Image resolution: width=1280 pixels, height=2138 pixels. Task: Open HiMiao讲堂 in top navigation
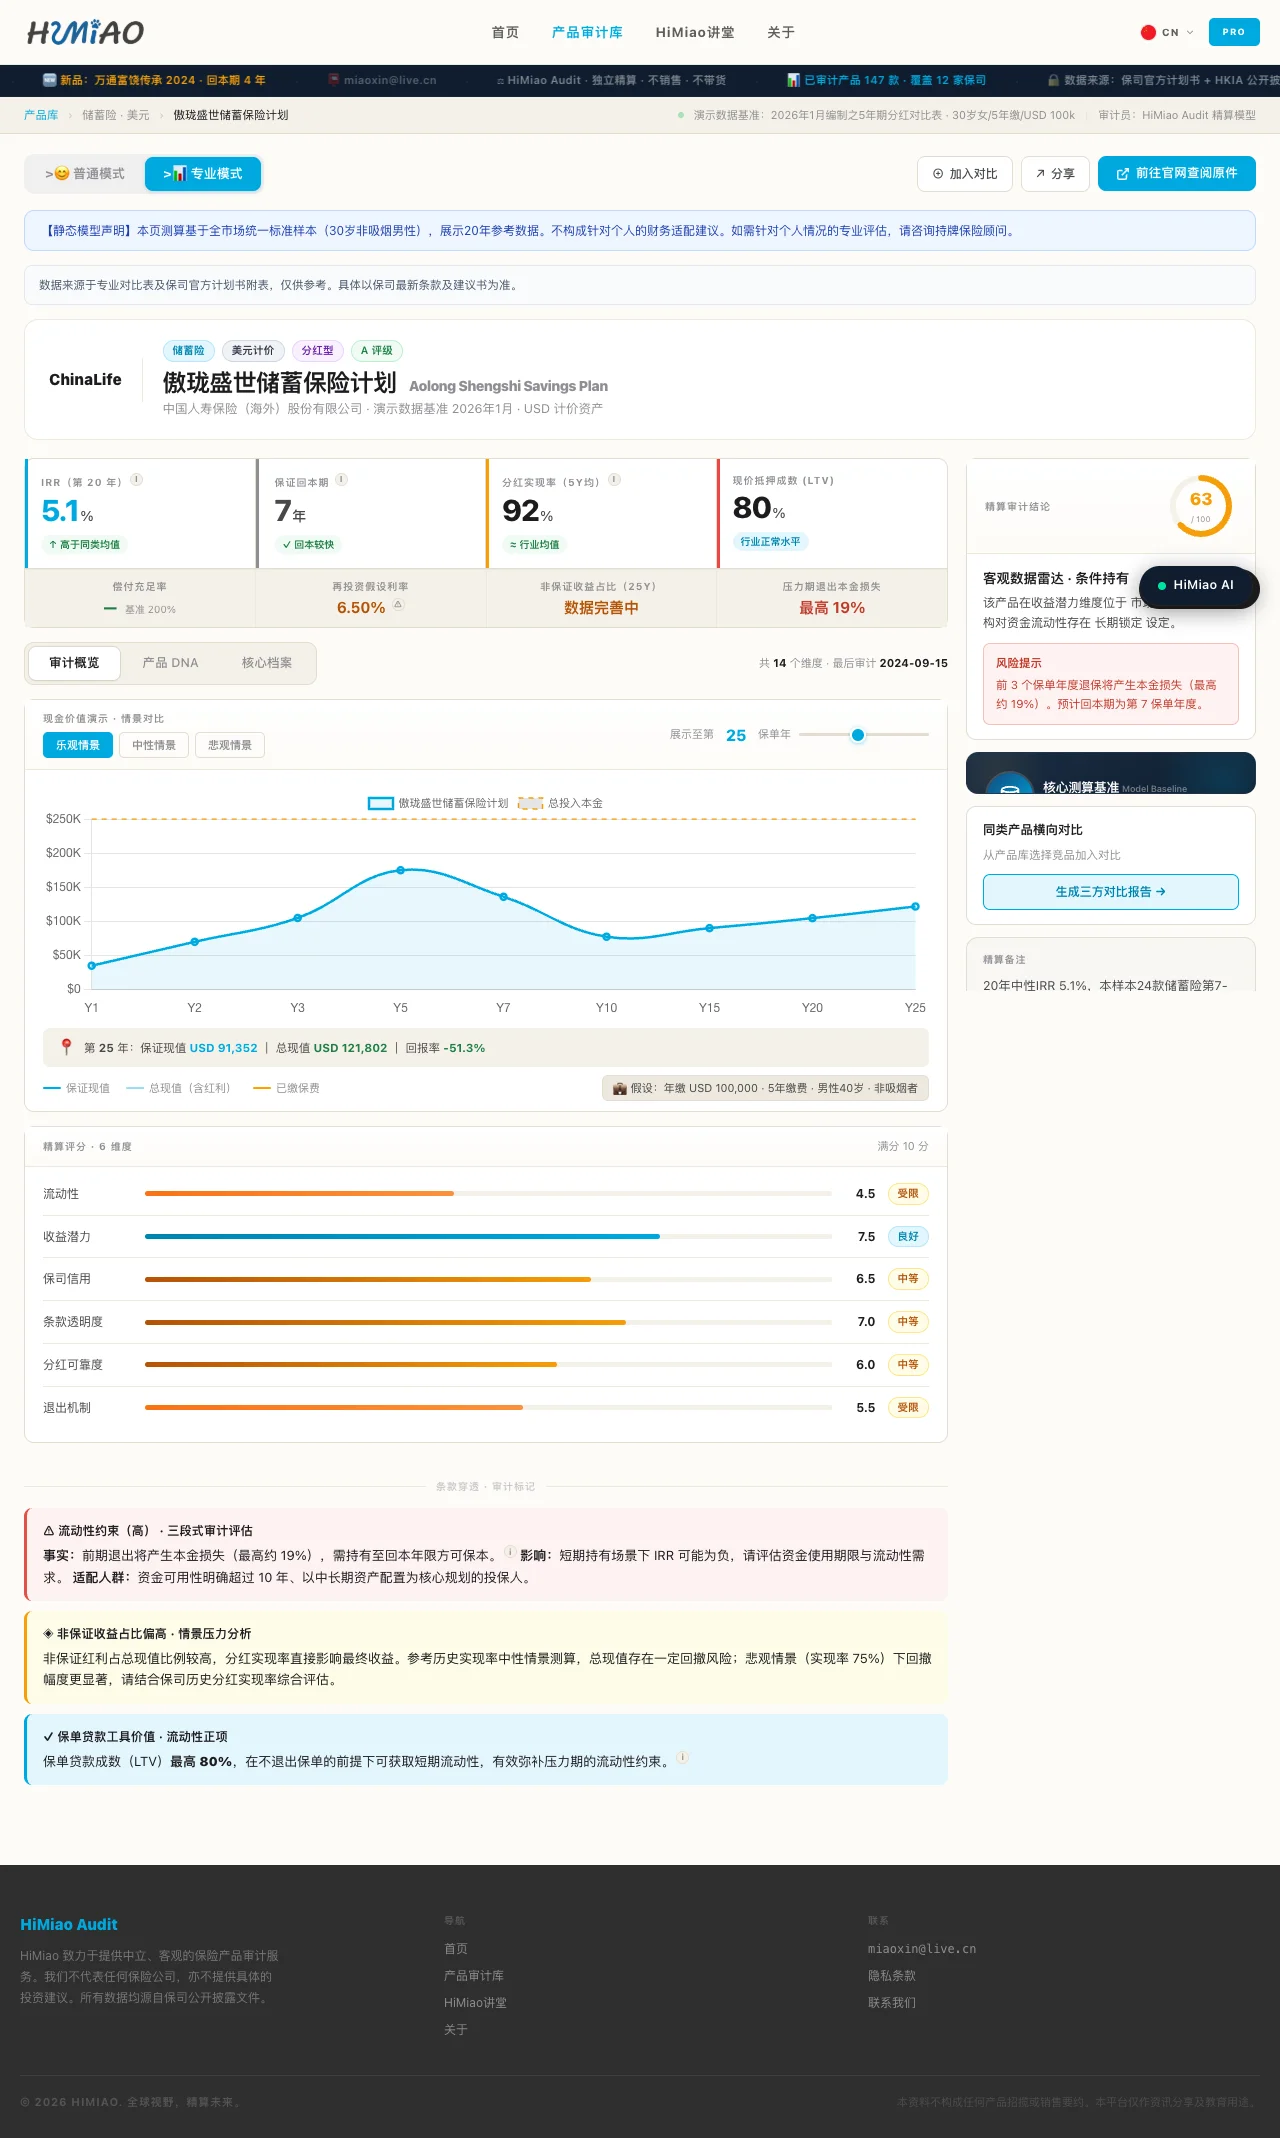tap(695, 32)
